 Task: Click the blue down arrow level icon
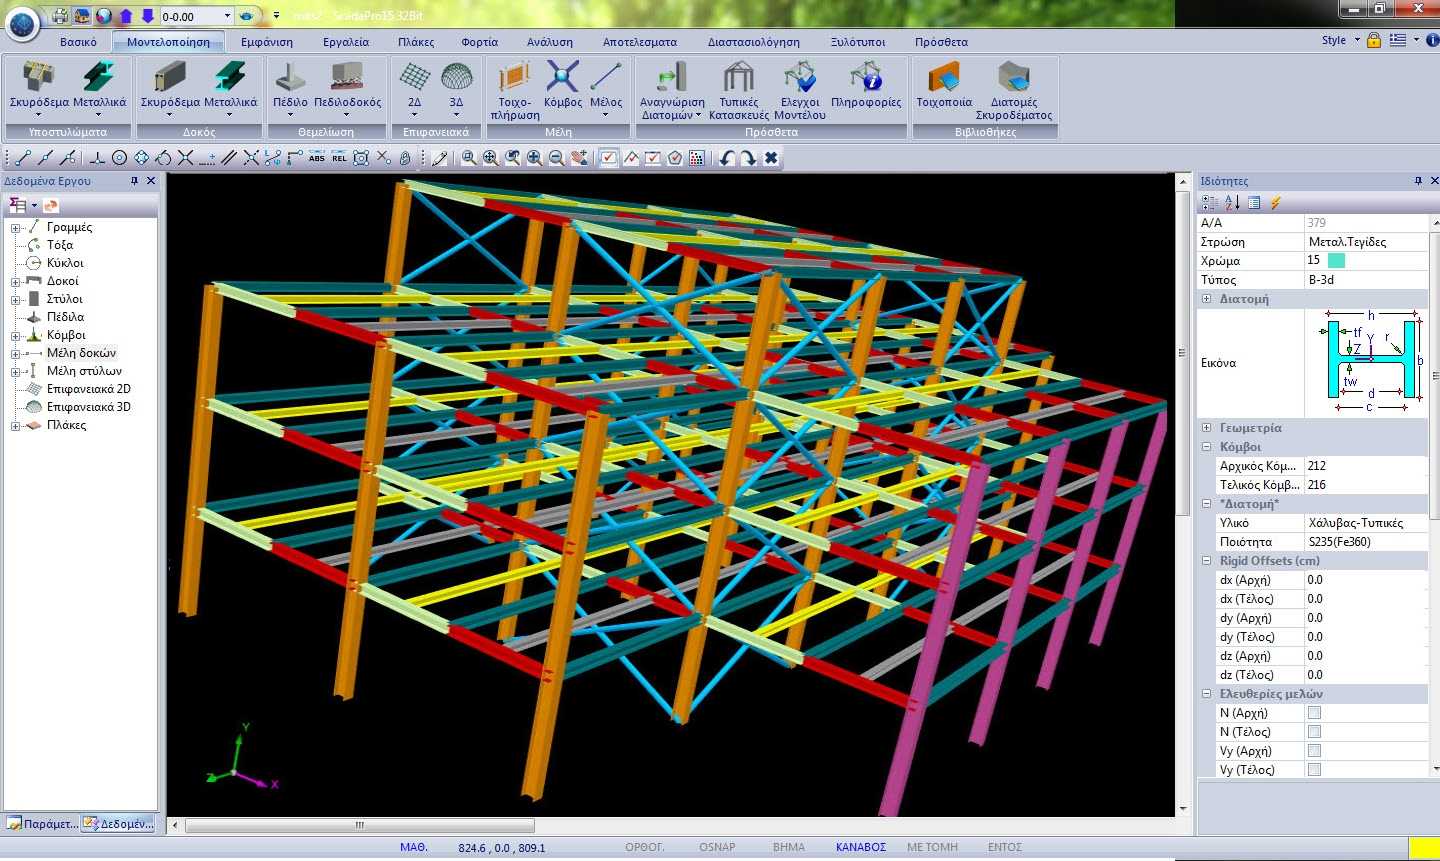(x=148, y=16)
